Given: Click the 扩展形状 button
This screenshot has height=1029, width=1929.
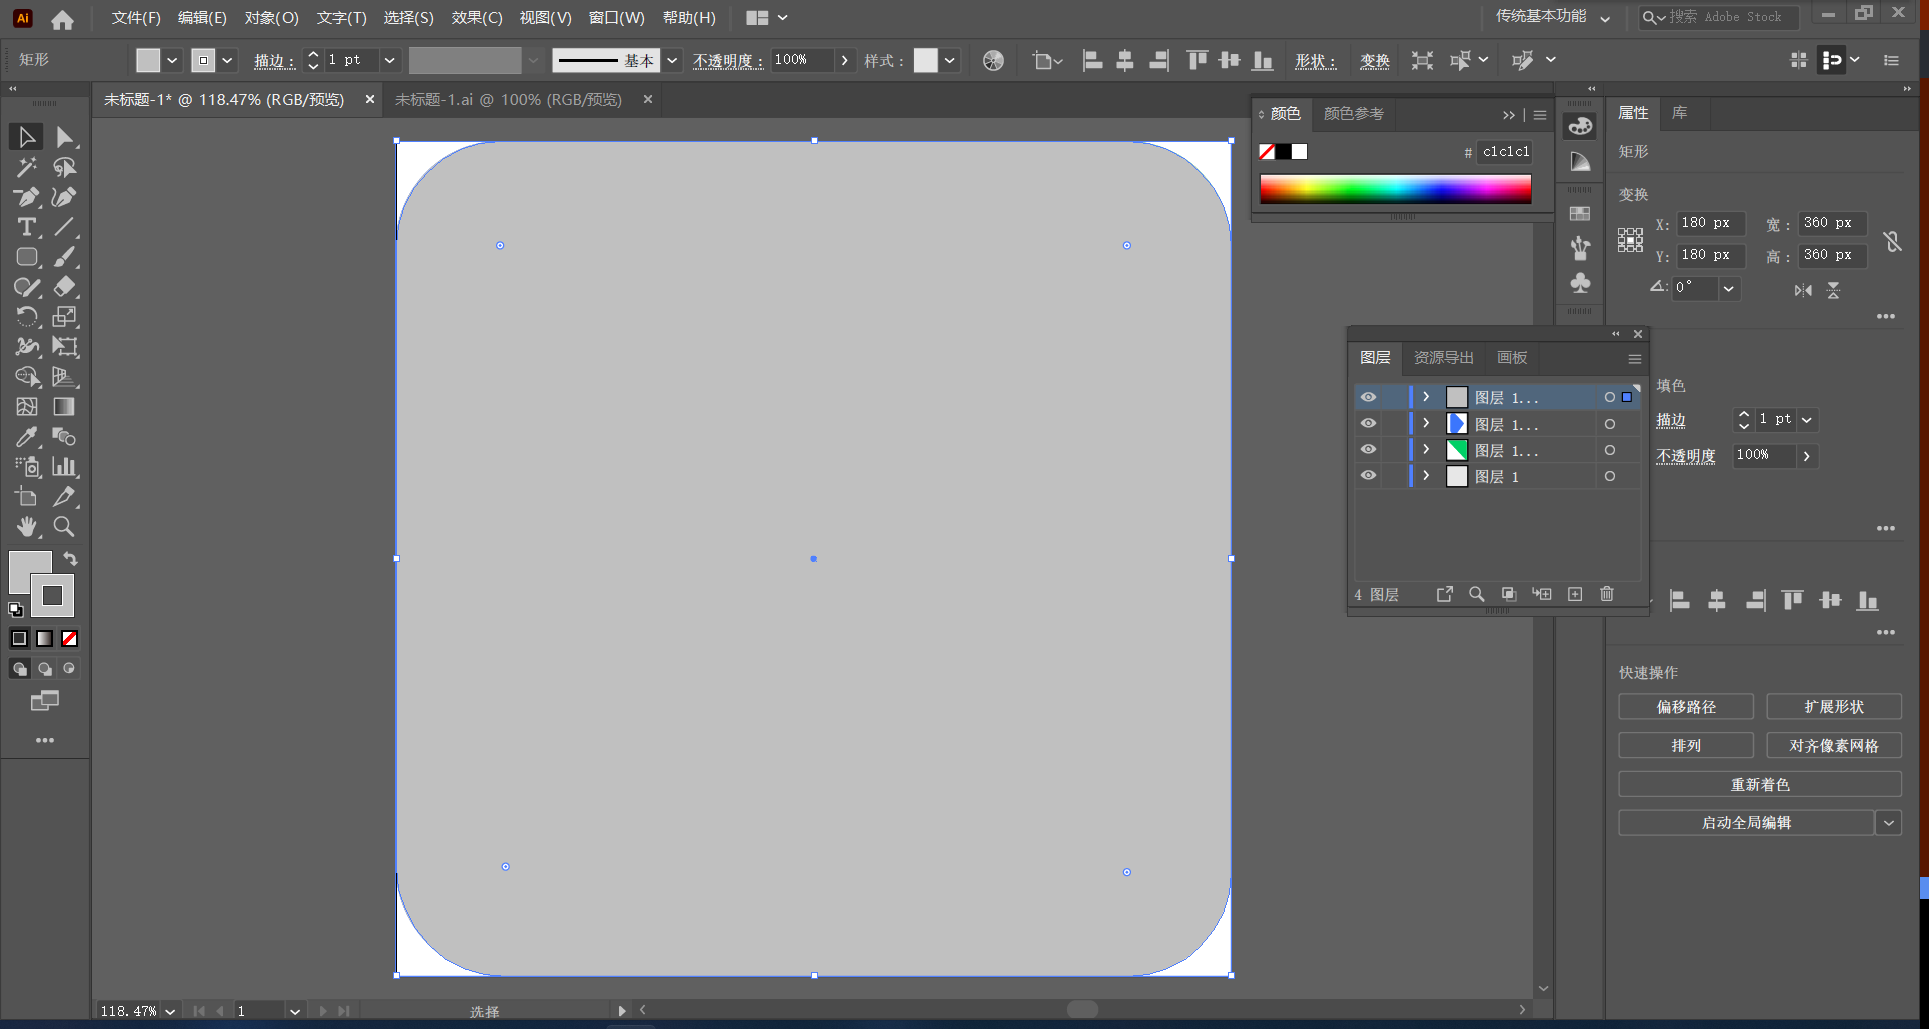Looking at the screenshot, I should click(x=1834, y=707).
